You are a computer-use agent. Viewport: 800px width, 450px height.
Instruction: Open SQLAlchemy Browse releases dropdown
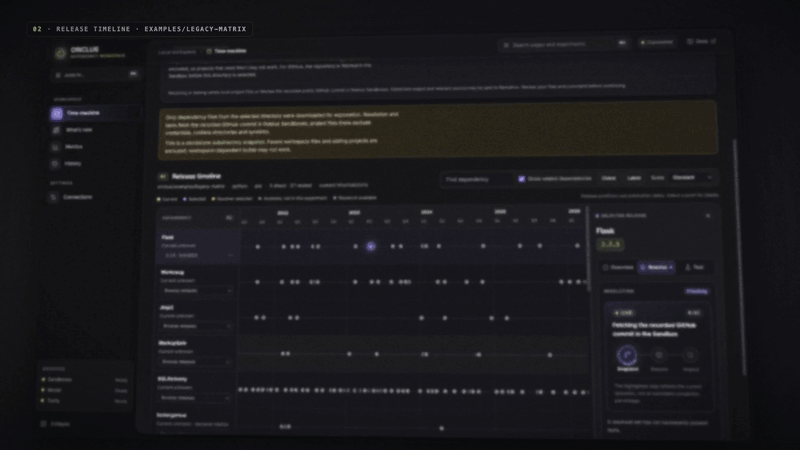point(194,397)
